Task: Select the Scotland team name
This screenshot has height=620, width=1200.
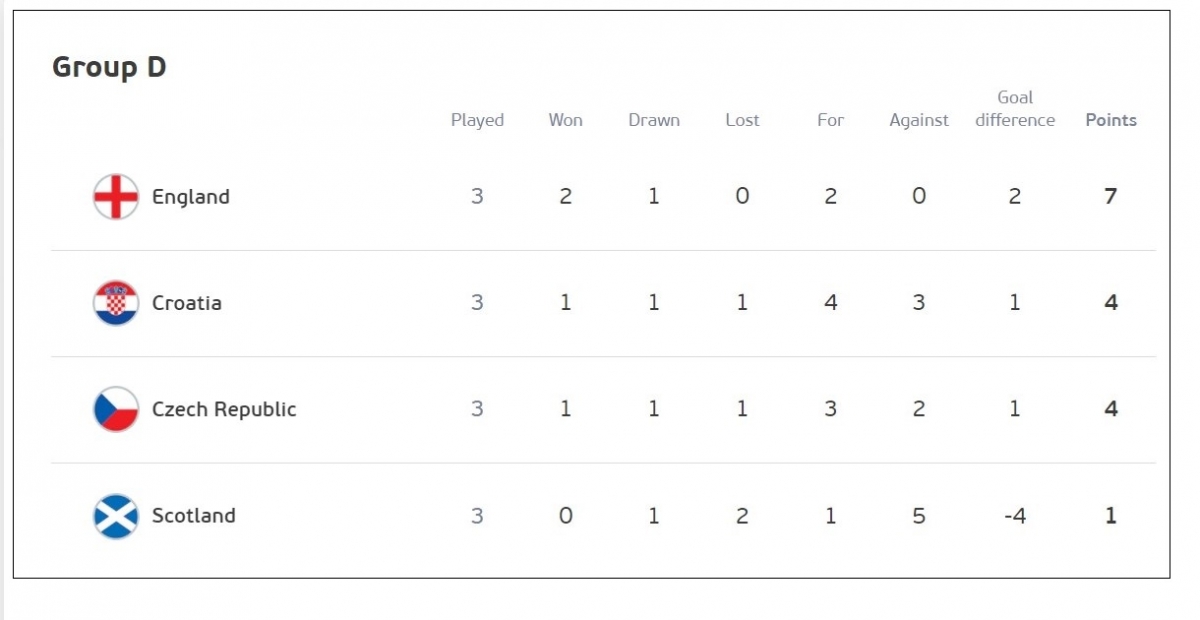Action: (194, 516)
